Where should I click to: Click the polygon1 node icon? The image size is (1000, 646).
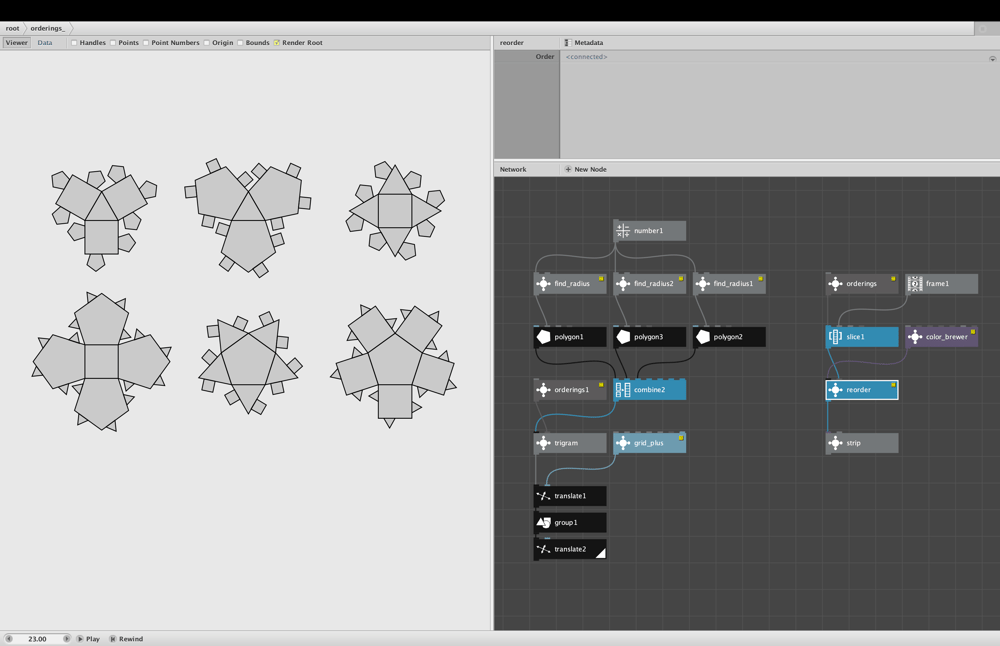click(543, 337)
